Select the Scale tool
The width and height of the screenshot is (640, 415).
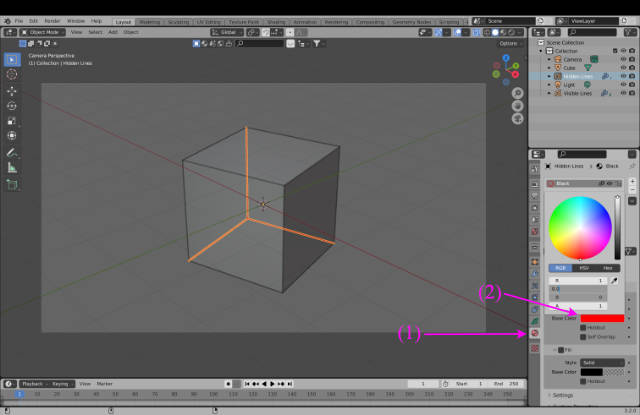point(11,121)
